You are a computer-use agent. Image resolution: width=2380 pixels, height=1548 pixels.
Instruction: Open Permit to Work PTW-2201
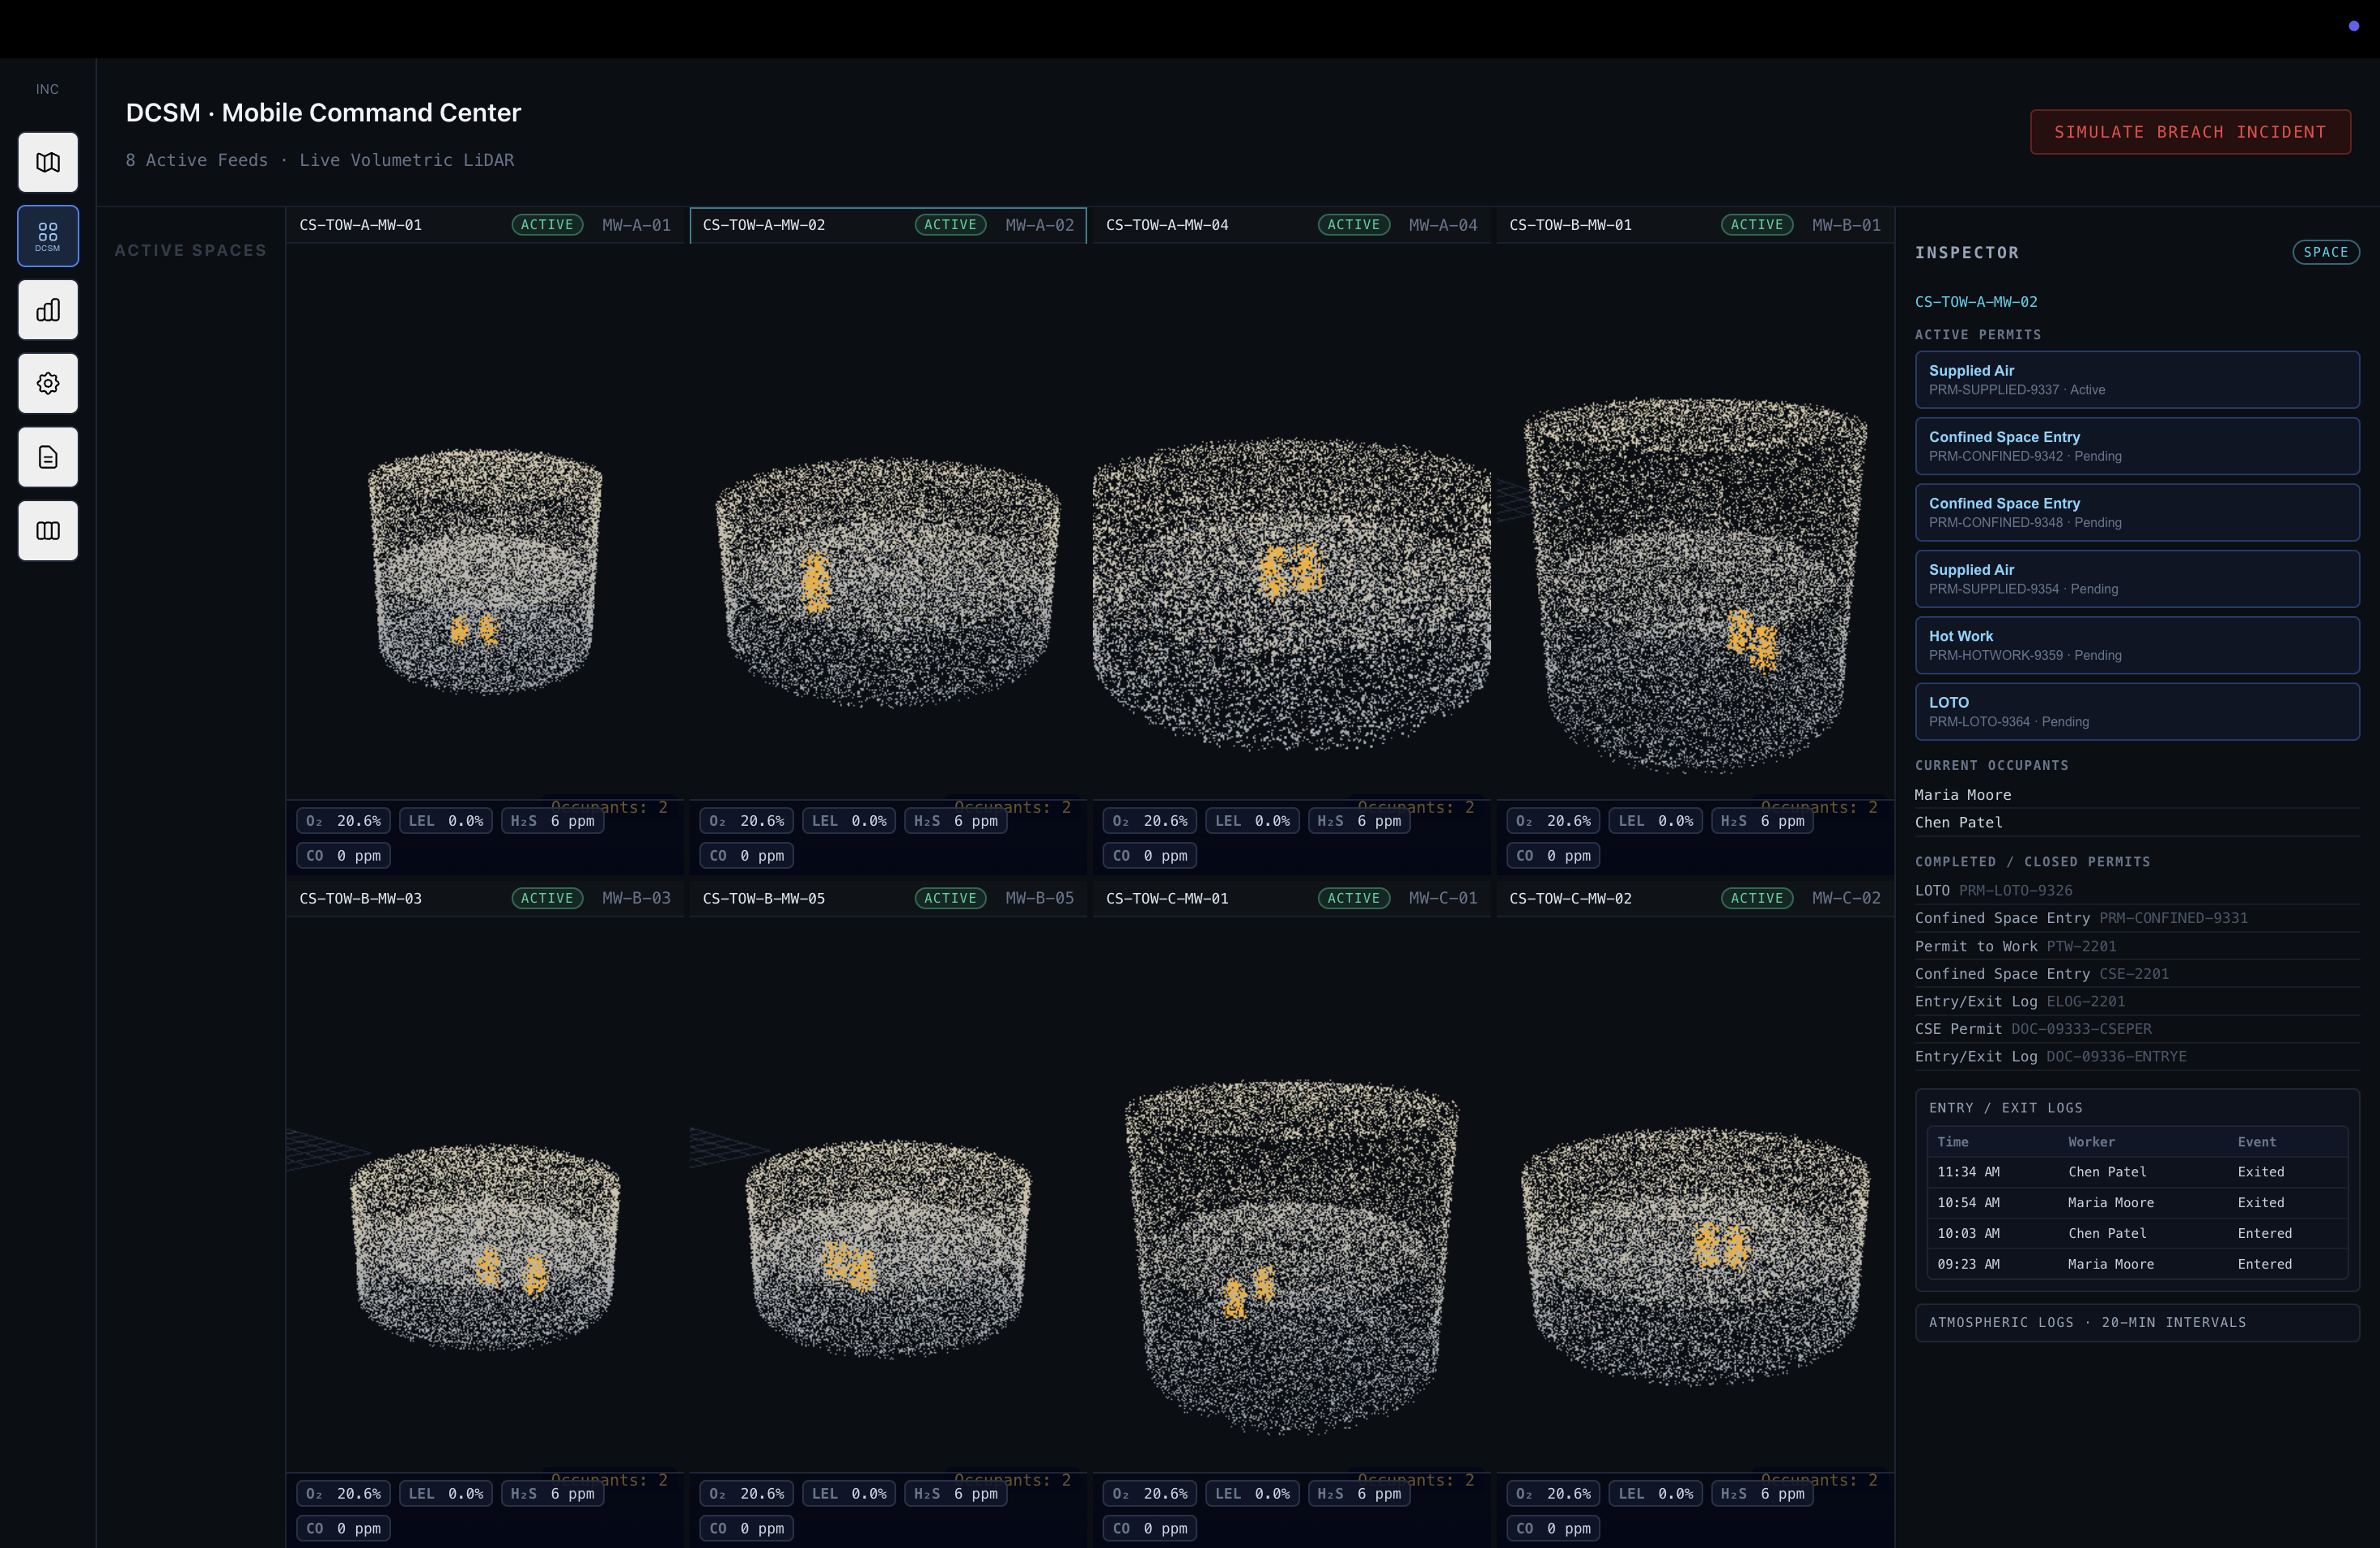coord(2137,946)
